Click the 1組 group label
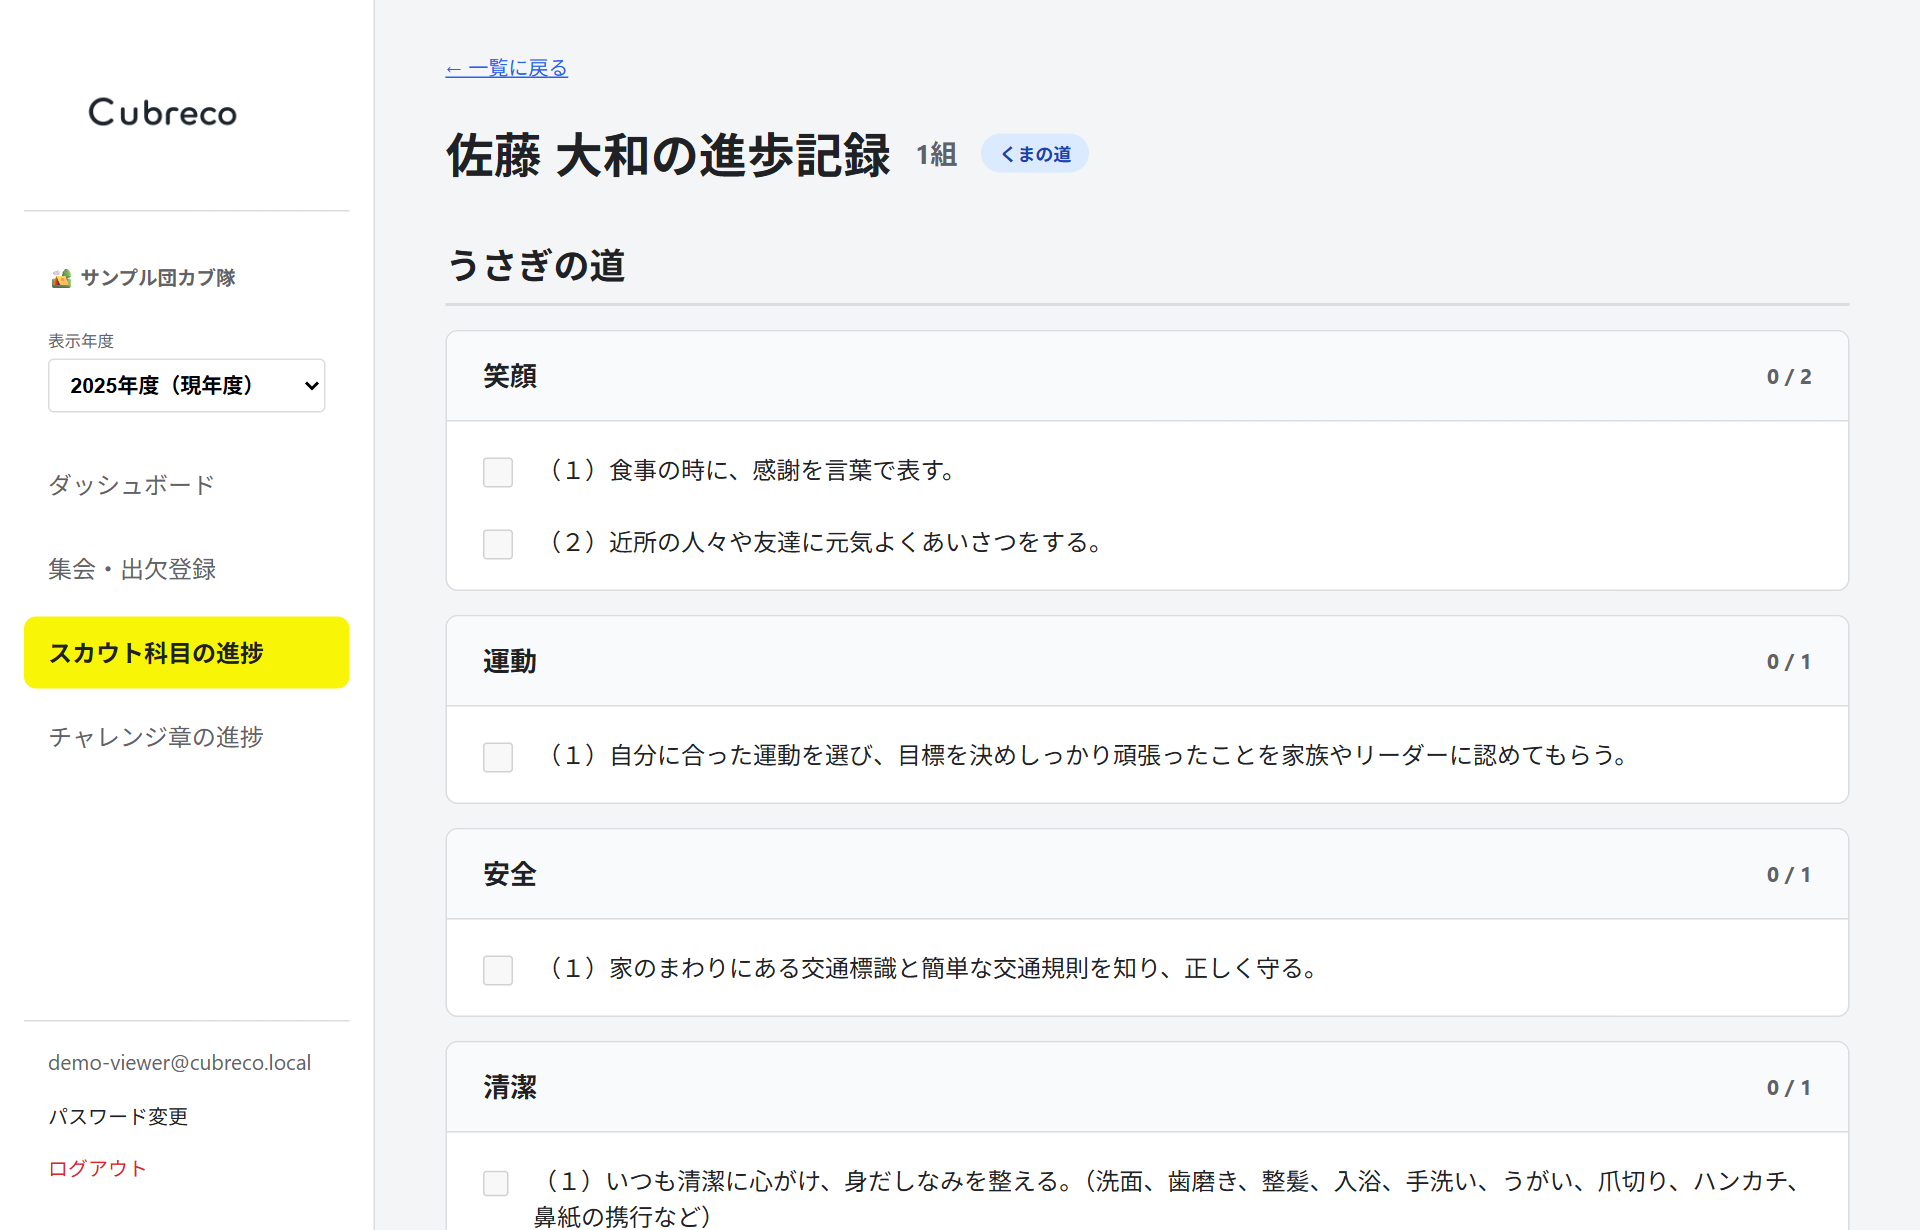Image resolution: width=1920 pixels, height=1230 pixels. tap(937, 154)
